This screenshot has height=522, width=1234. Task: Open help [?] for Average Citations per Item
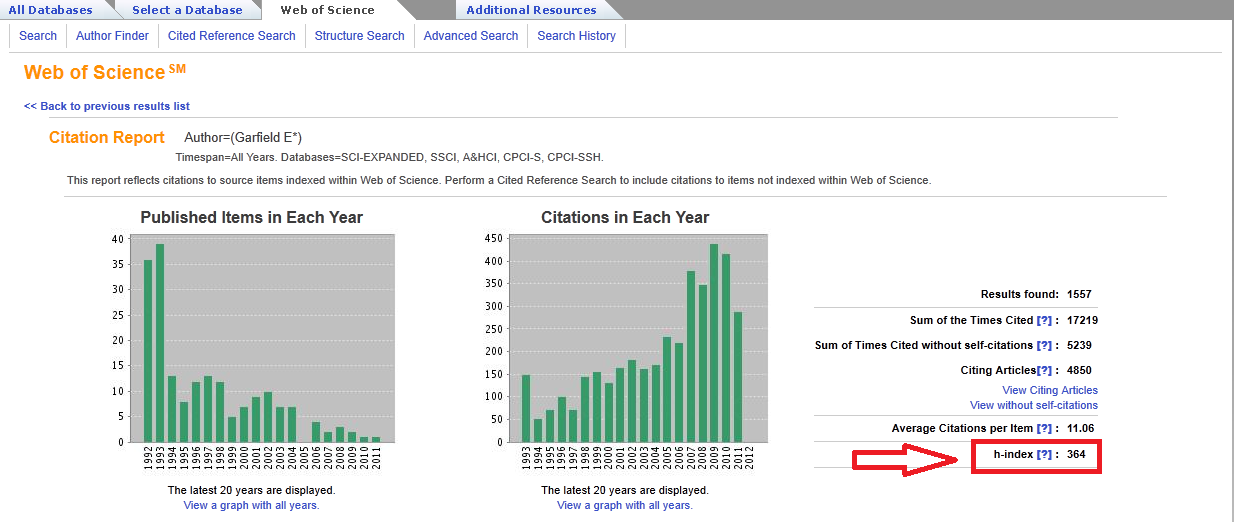pos(1045,428)
